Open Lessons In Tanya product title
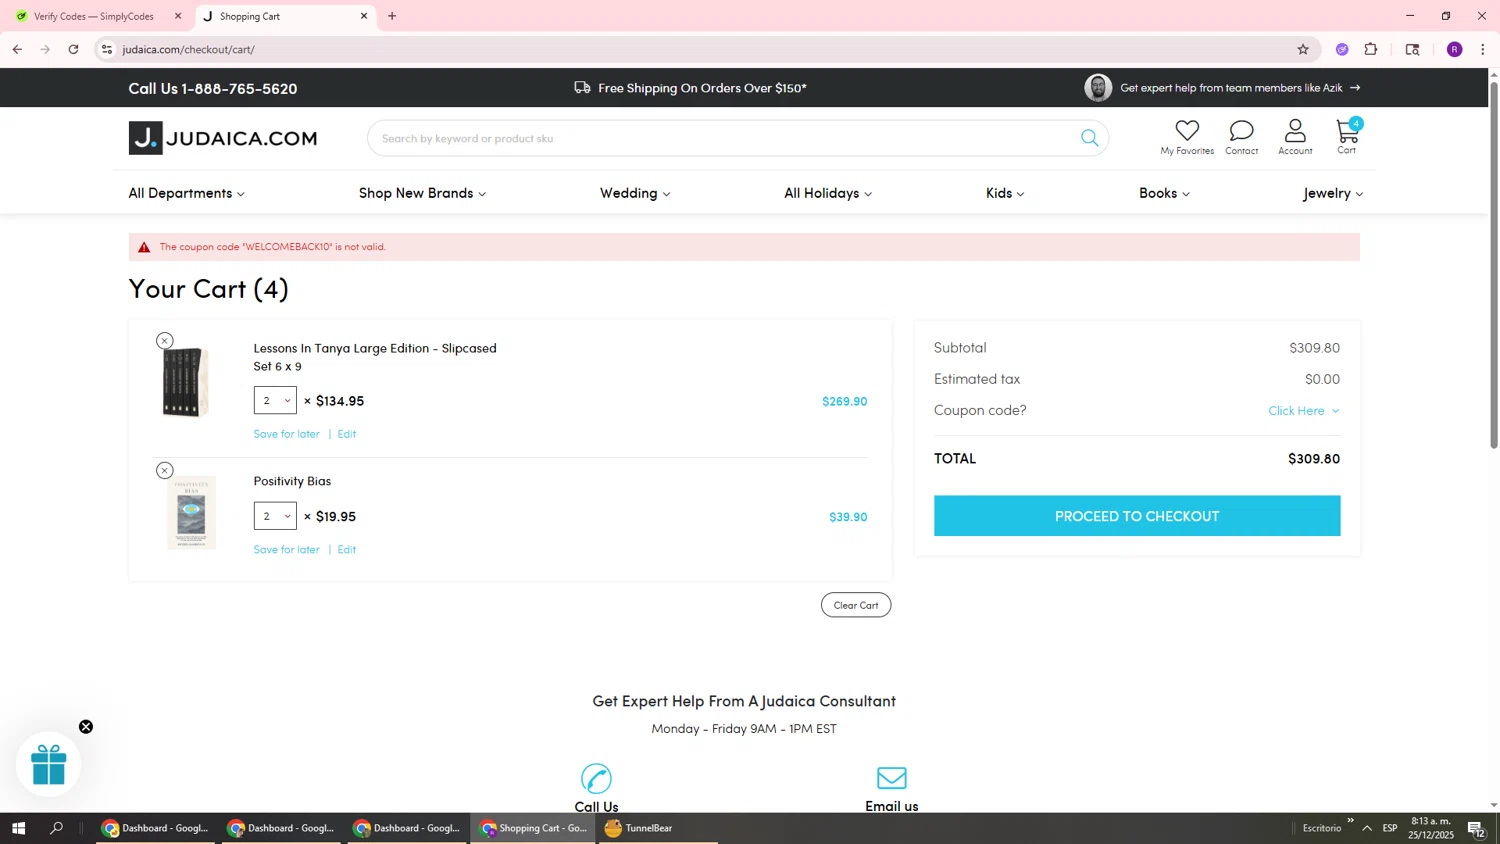 coord(375,357)
